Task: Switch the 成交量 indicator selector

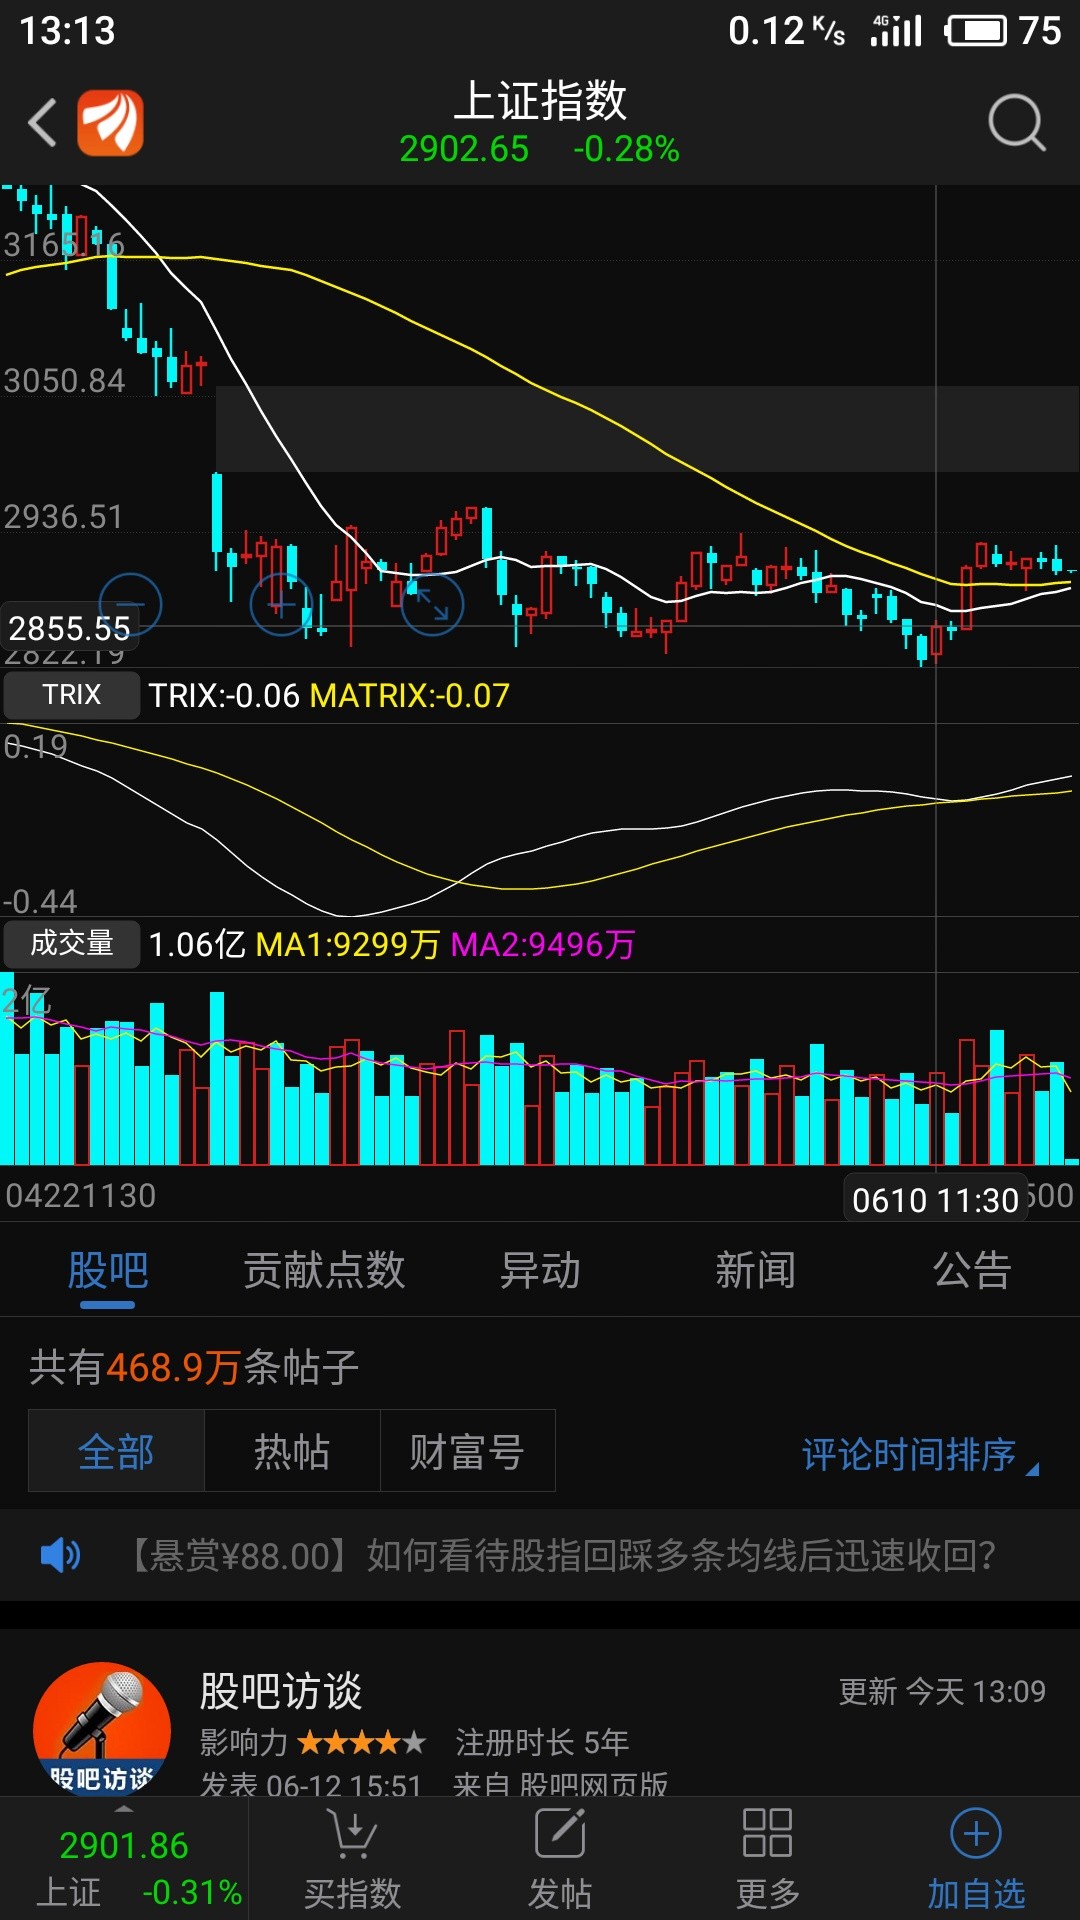Action: tap(71, 943)
